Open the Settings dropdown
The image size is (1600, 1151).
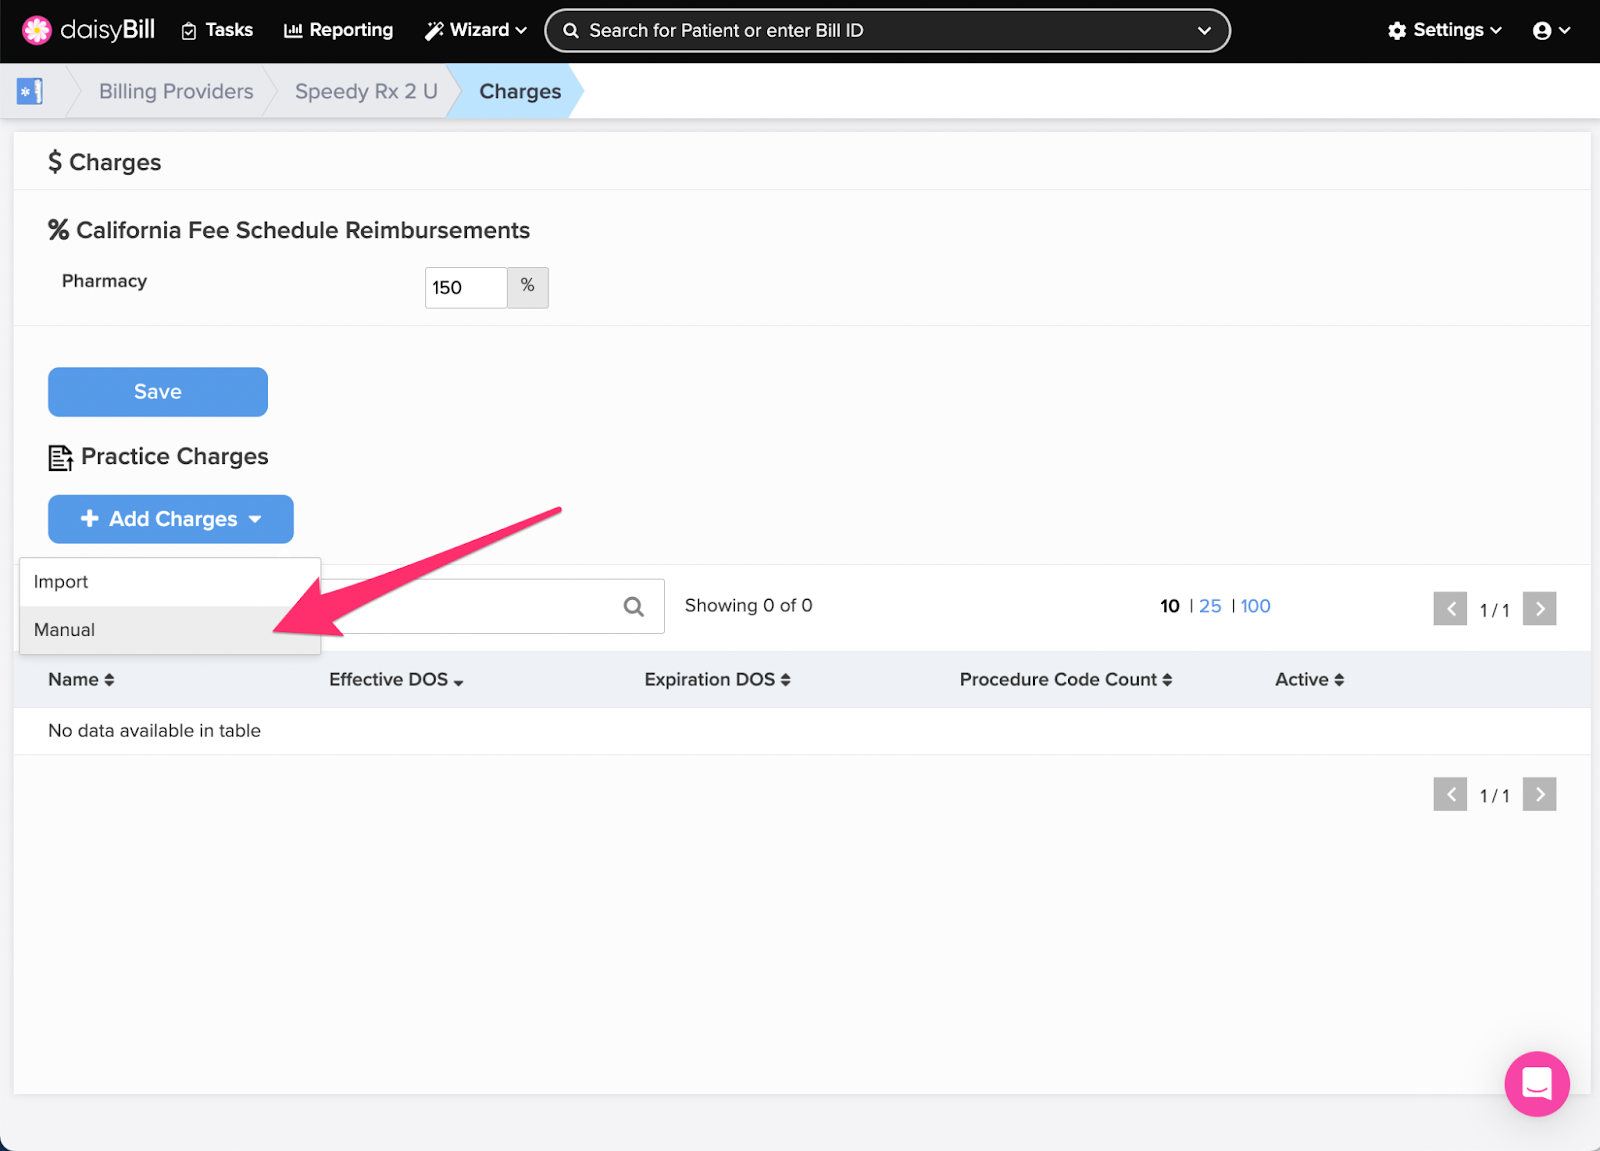[1445, 30]
